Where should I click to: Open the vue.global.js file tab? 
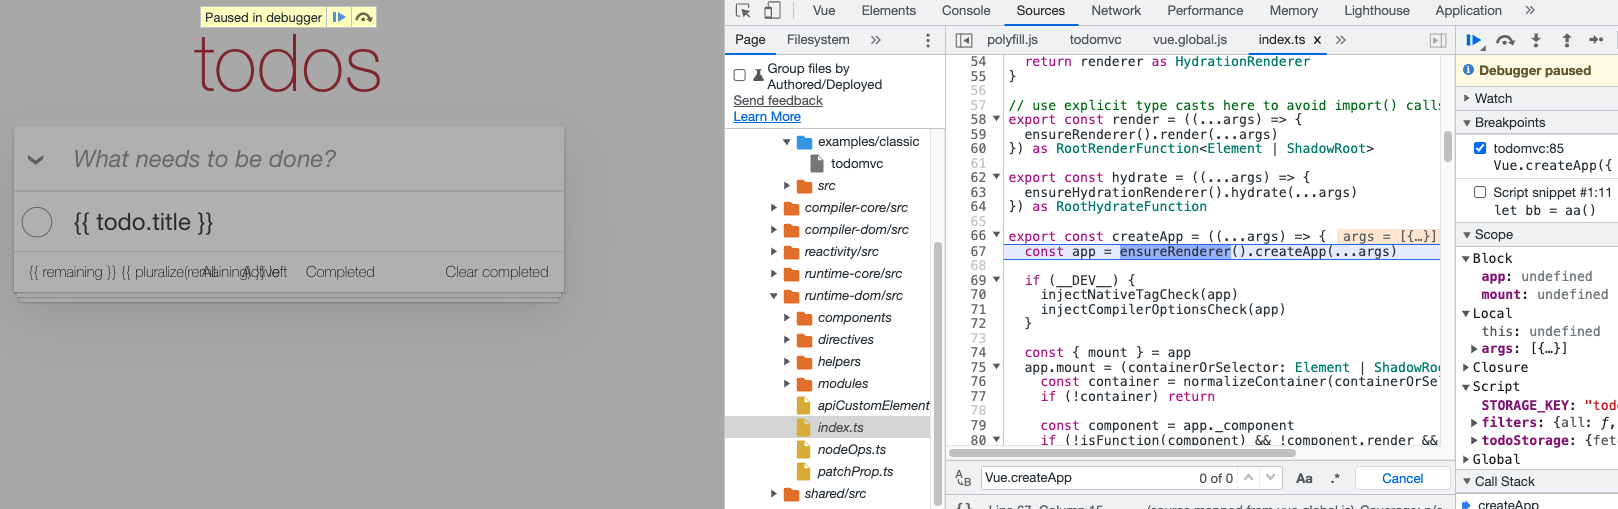tap(1190, 40)
